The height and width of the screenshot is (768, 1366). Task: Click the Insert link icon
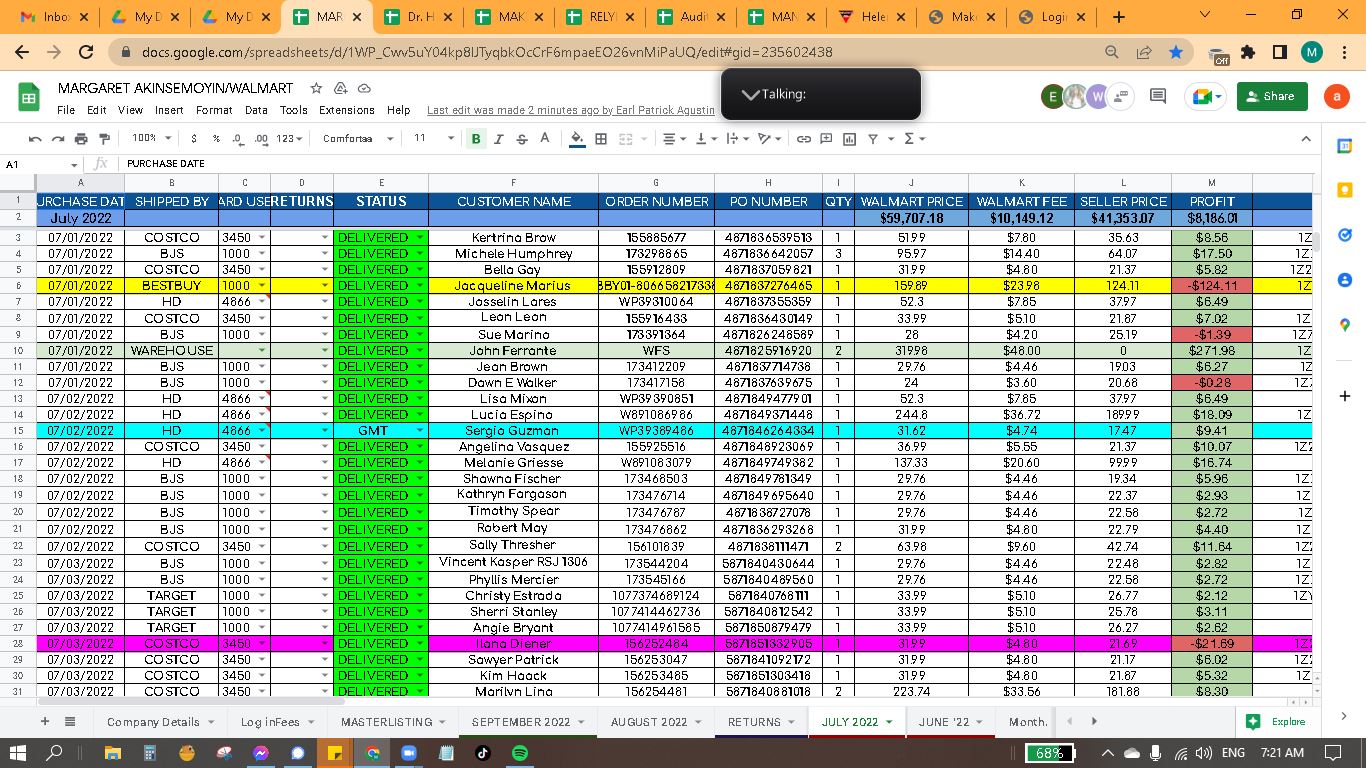point(803,139)
